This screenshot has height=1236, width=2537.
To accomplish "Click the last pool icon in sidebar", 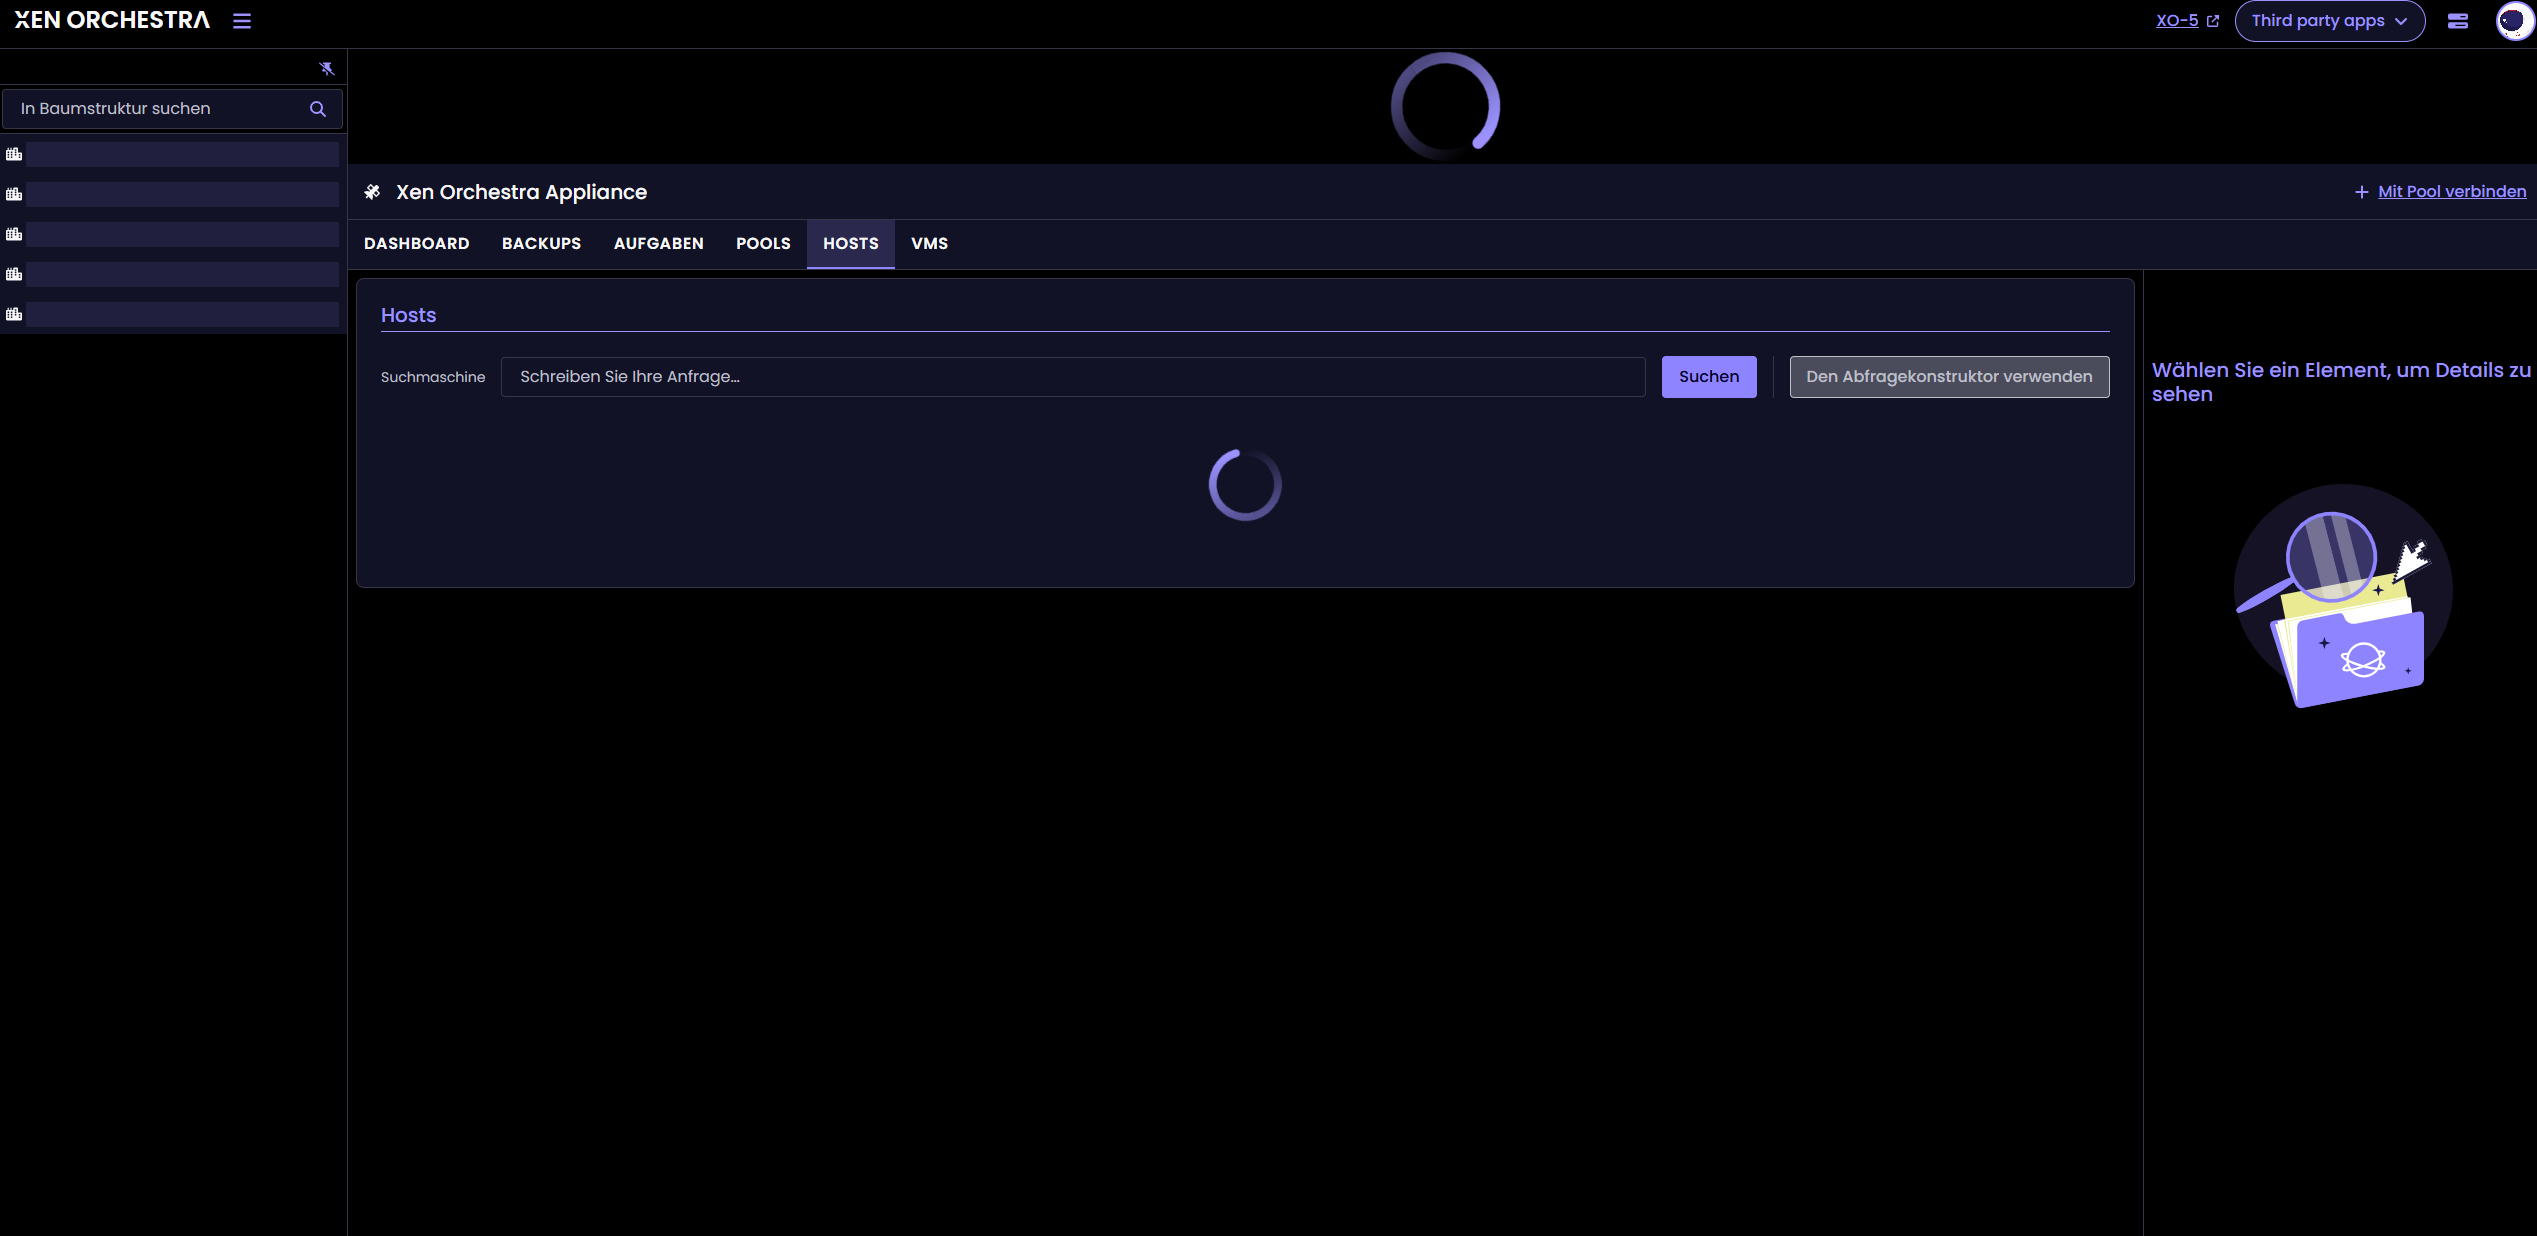I will 14,314.
